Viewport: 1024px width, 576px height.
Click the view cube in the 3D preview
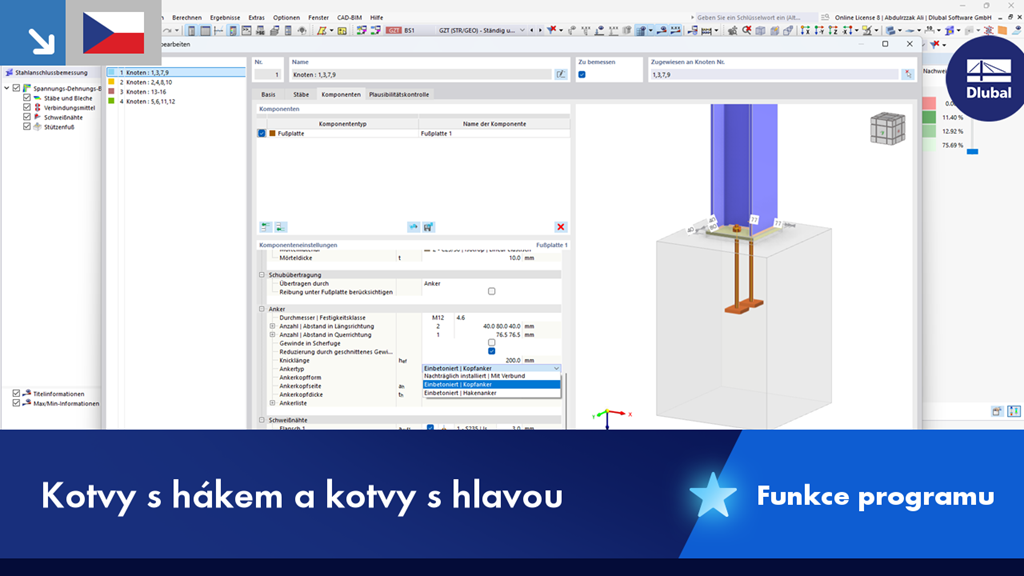(x=888, y=129)
